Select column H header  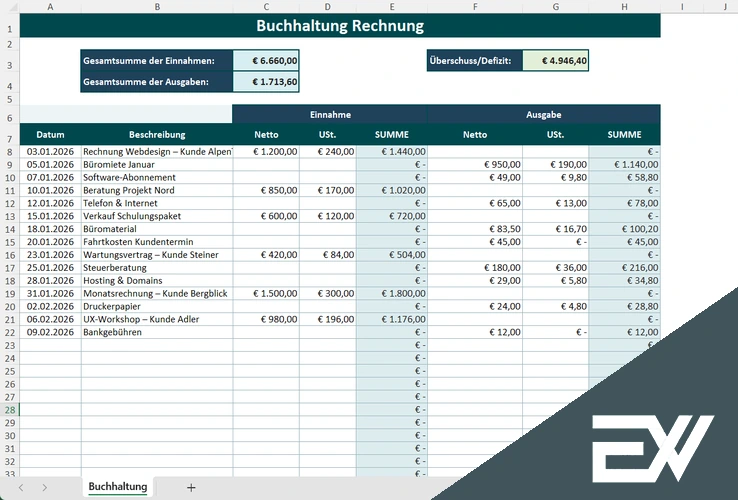(x=624, y=7)
